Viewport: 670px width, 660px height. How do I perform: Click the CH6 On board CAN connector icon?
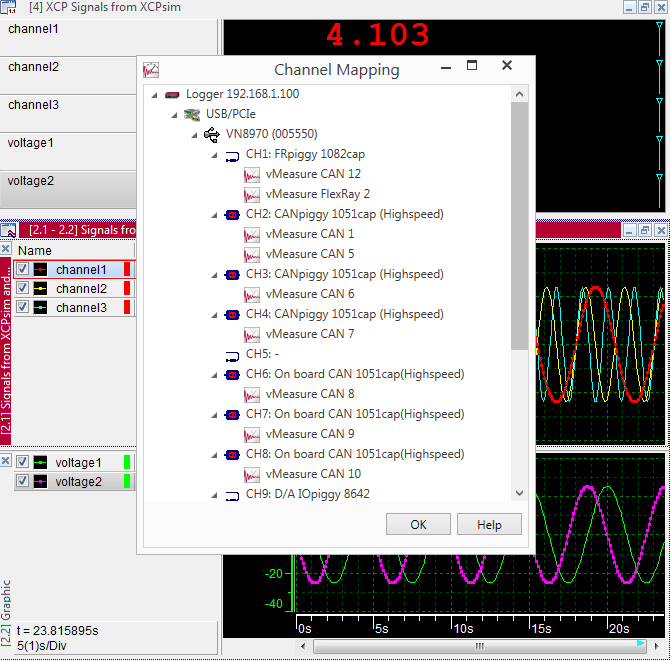(232, 375)
